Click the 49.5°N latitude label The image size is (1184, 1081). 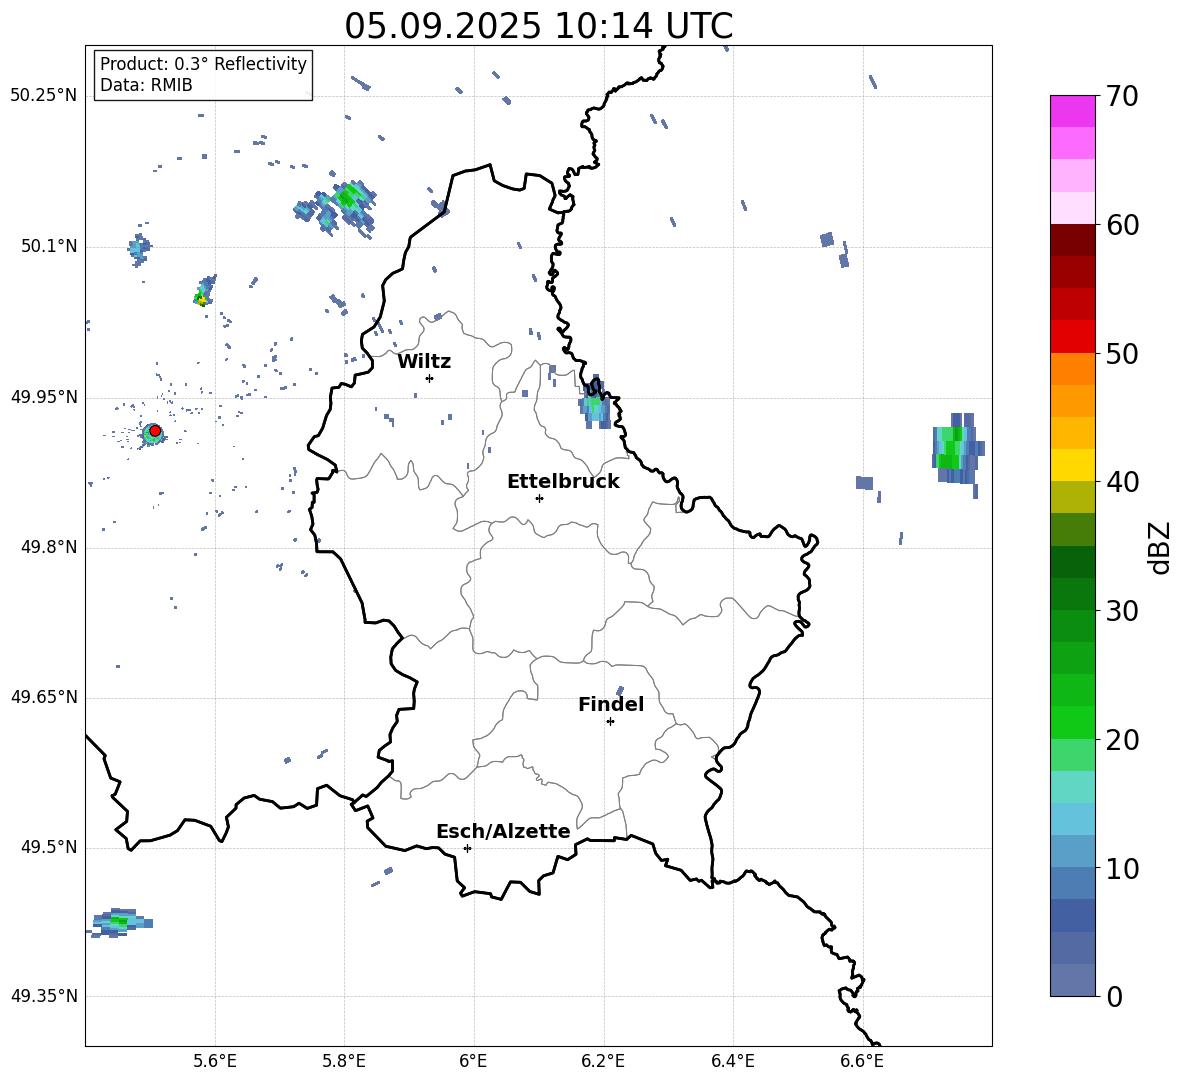click(x=49, y=847)
